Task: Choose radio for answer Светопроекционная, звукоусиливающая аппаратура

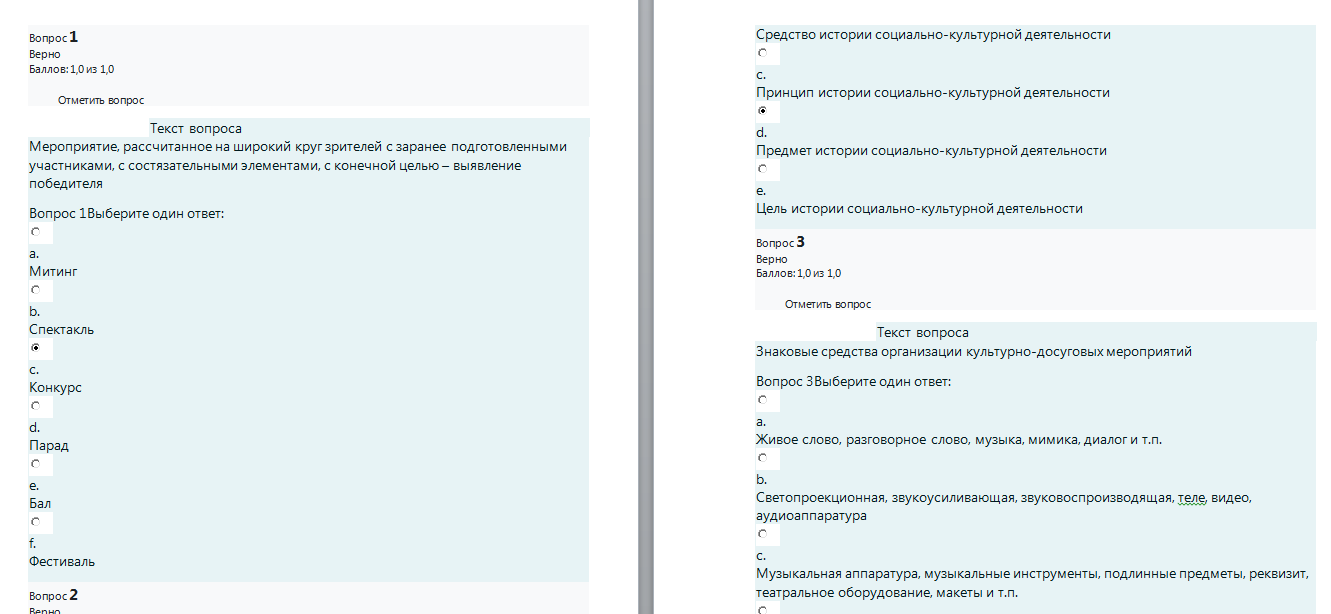Action: [x=762, y=458]
